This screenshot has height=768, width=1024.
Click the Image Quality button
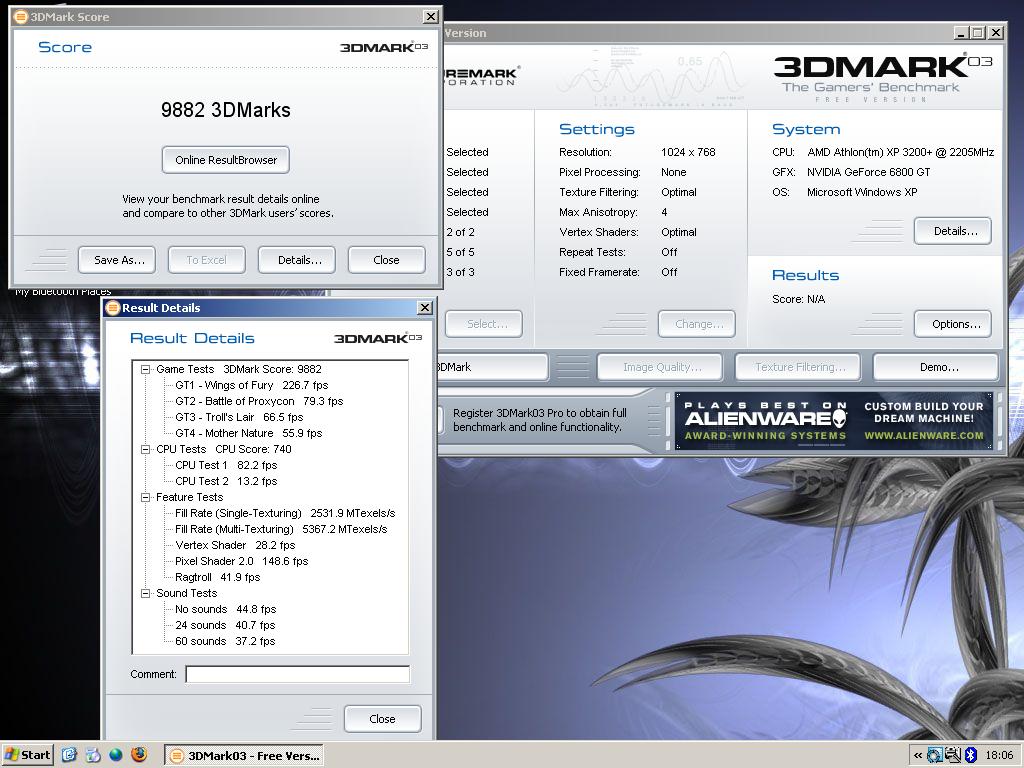point(660,367)
